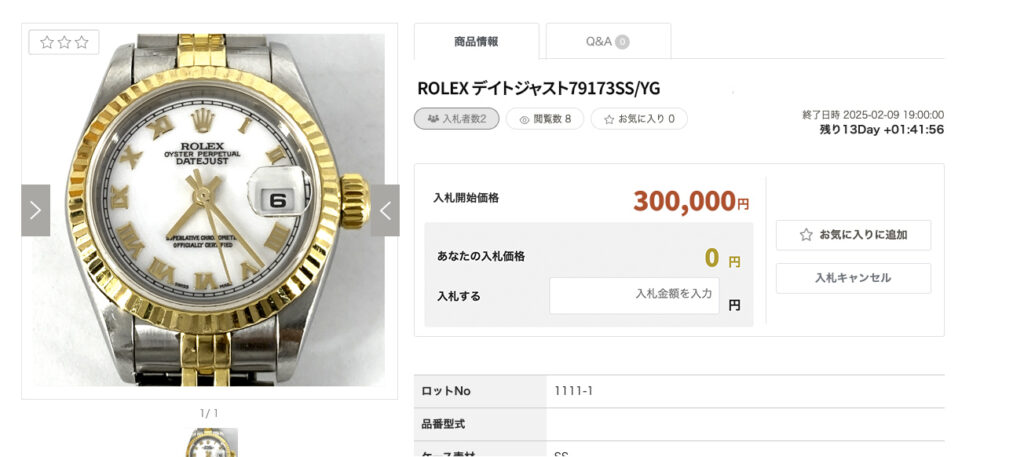Select the watch thumbnail below main image

tap(210, 443)
